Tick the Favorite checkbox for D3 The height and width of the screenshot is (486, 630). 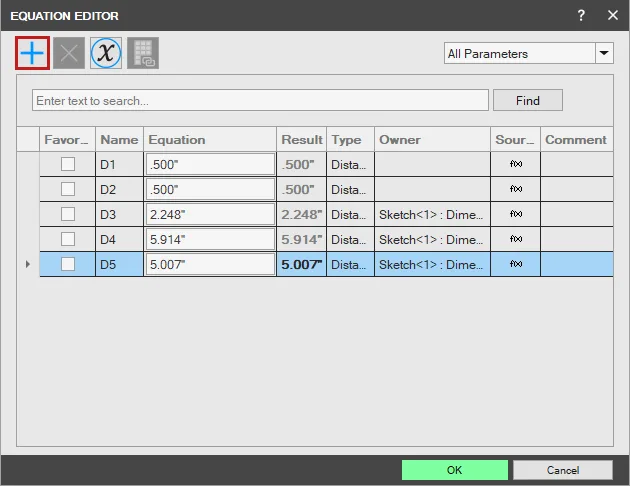tap(68, 214)
